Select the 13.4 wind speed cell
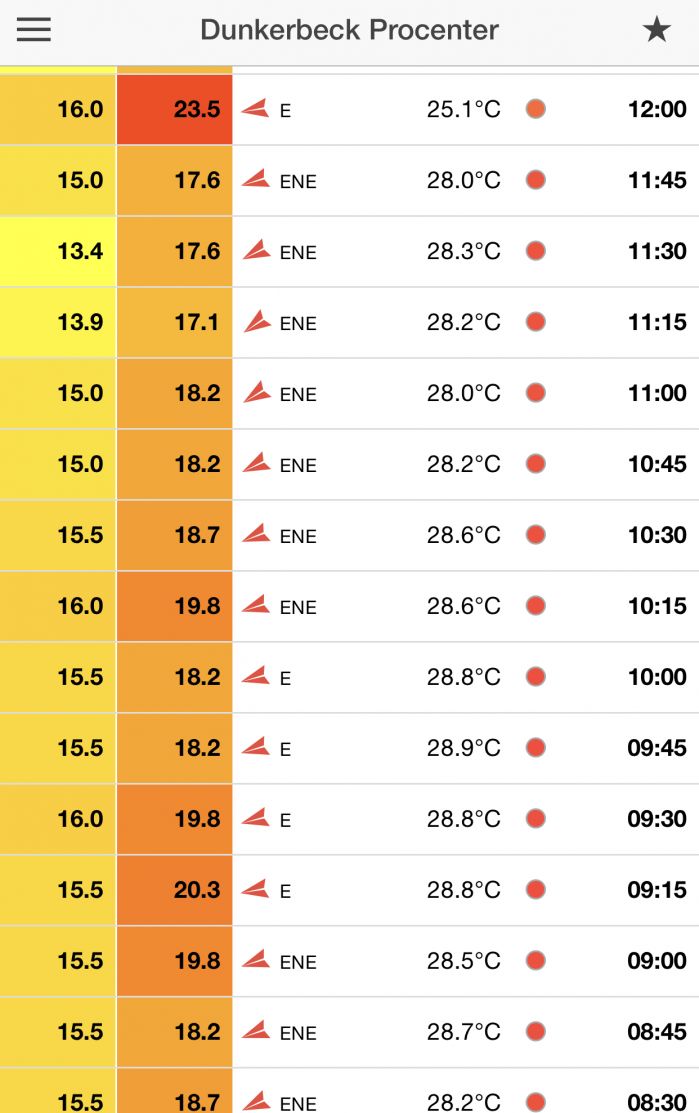Viewport: 699px width, 1113px height. (58, 251)
